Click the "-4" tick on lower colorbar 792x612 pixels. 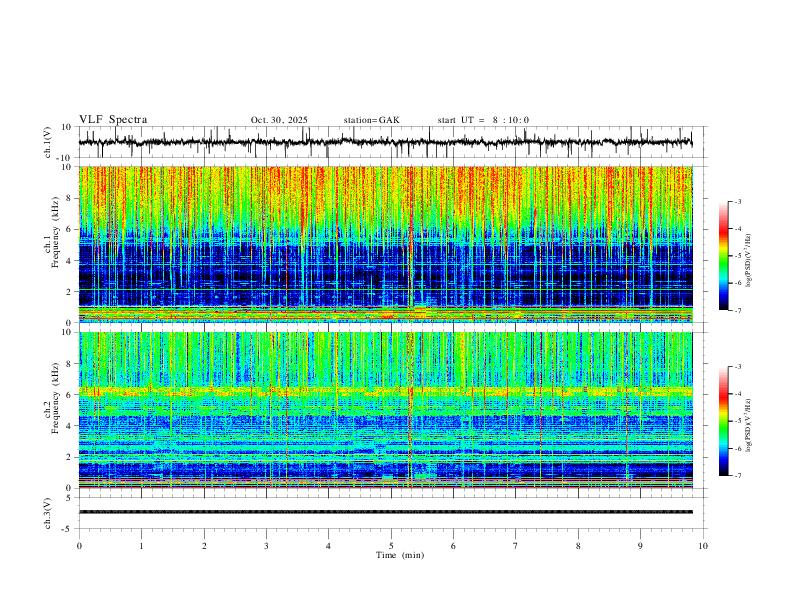click(x=737, y=394)
